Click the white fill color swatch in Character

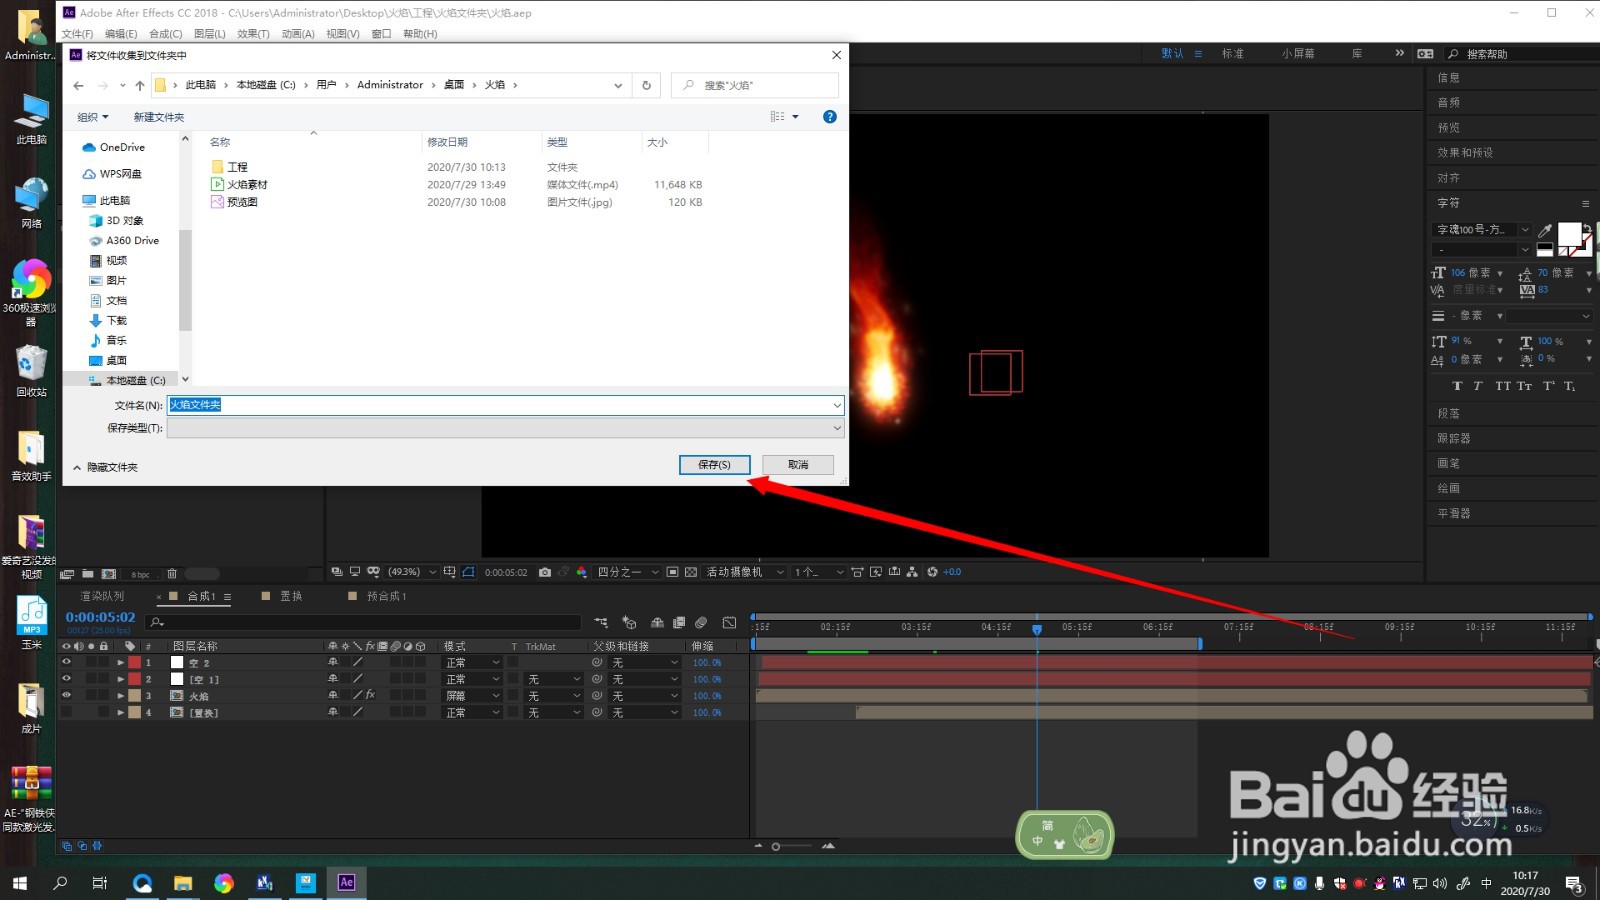pos(1569,235)
